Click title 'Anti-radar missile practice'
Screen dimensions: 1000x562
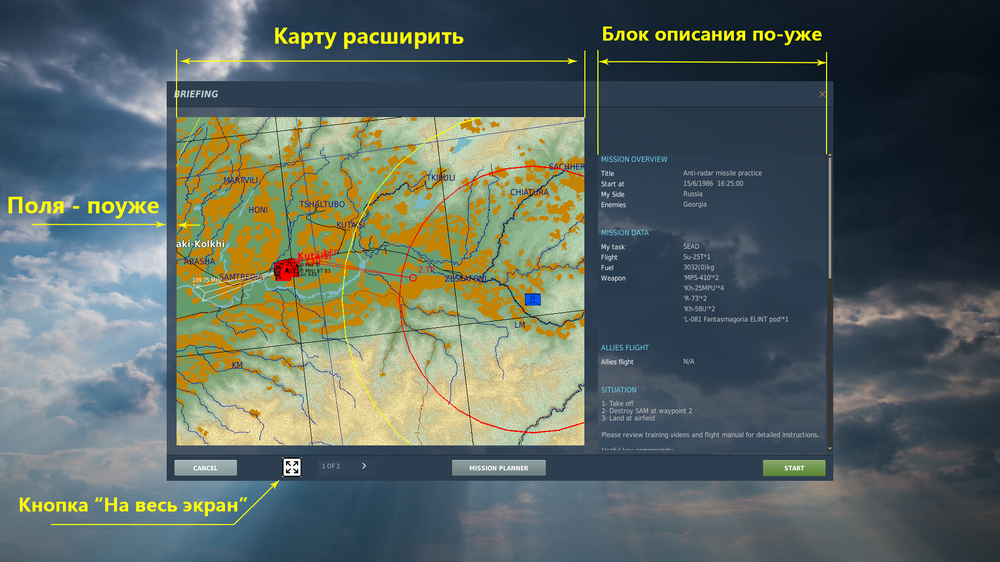pyautogui.click(x=723, y=173)
